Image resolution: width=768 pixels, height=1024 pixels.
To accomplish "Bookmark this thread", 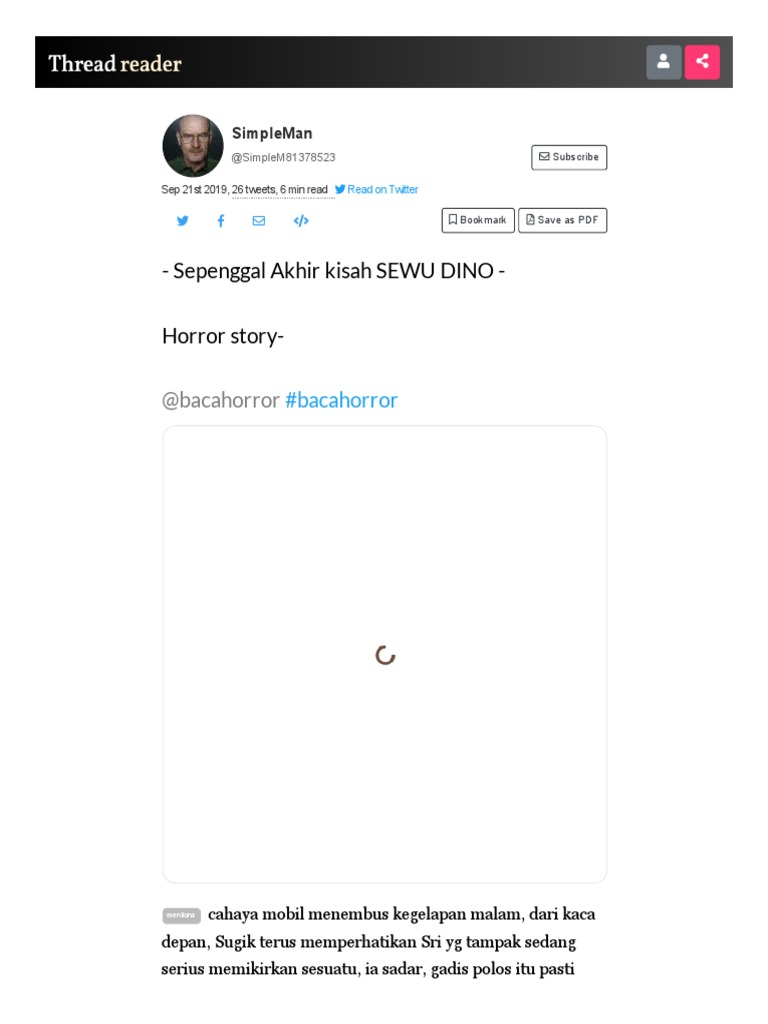I will coord(478,220).
